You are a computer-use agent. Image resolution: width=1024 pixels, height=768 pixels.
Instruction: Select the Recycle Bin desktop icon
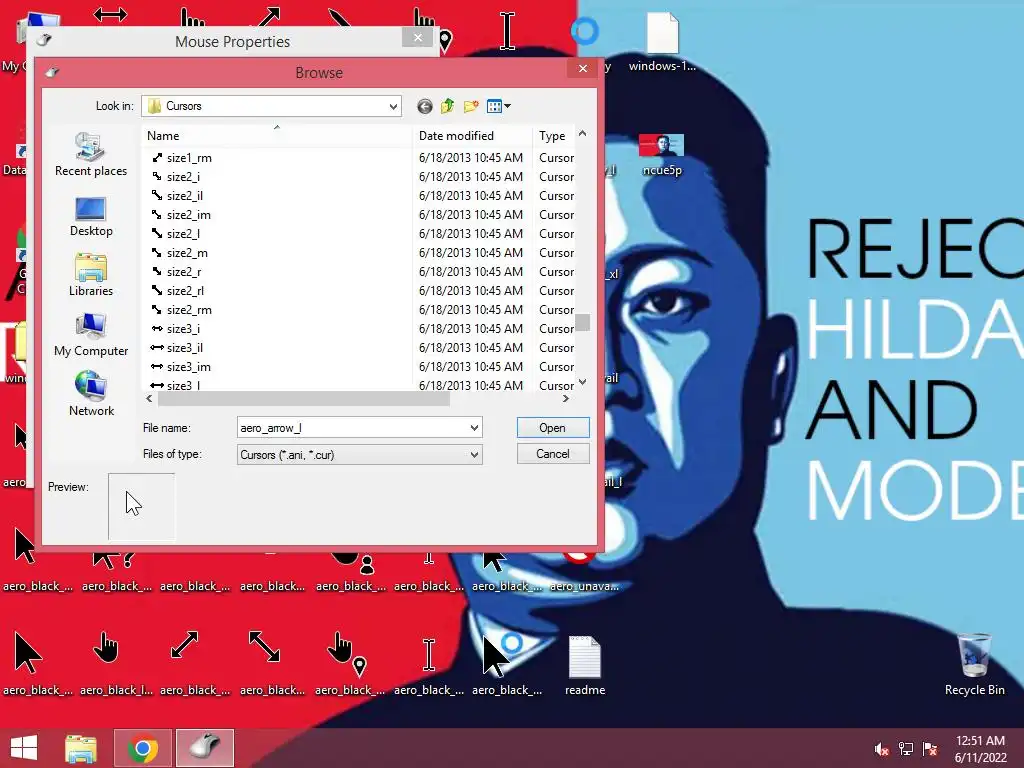974,664
